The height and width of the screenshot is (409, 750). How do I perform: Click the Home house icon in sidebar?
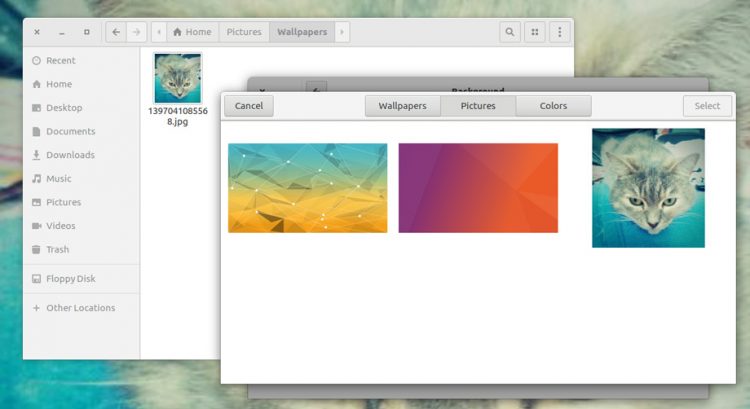[36, 84]
